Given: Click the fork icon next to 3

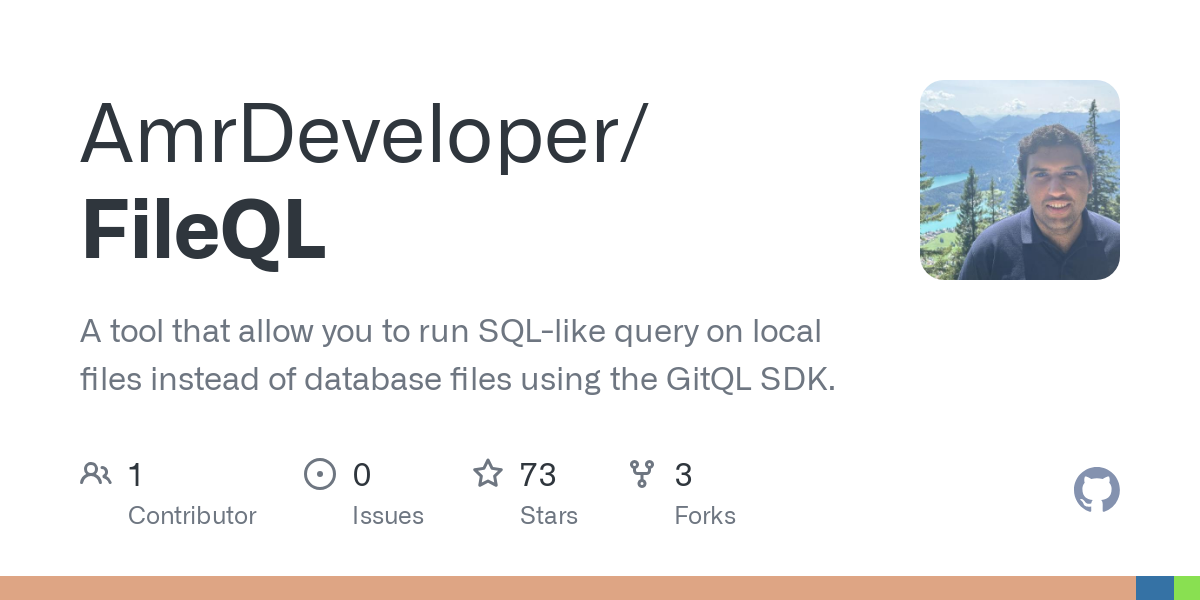Looking at the screenshot, I should point(641,474).
